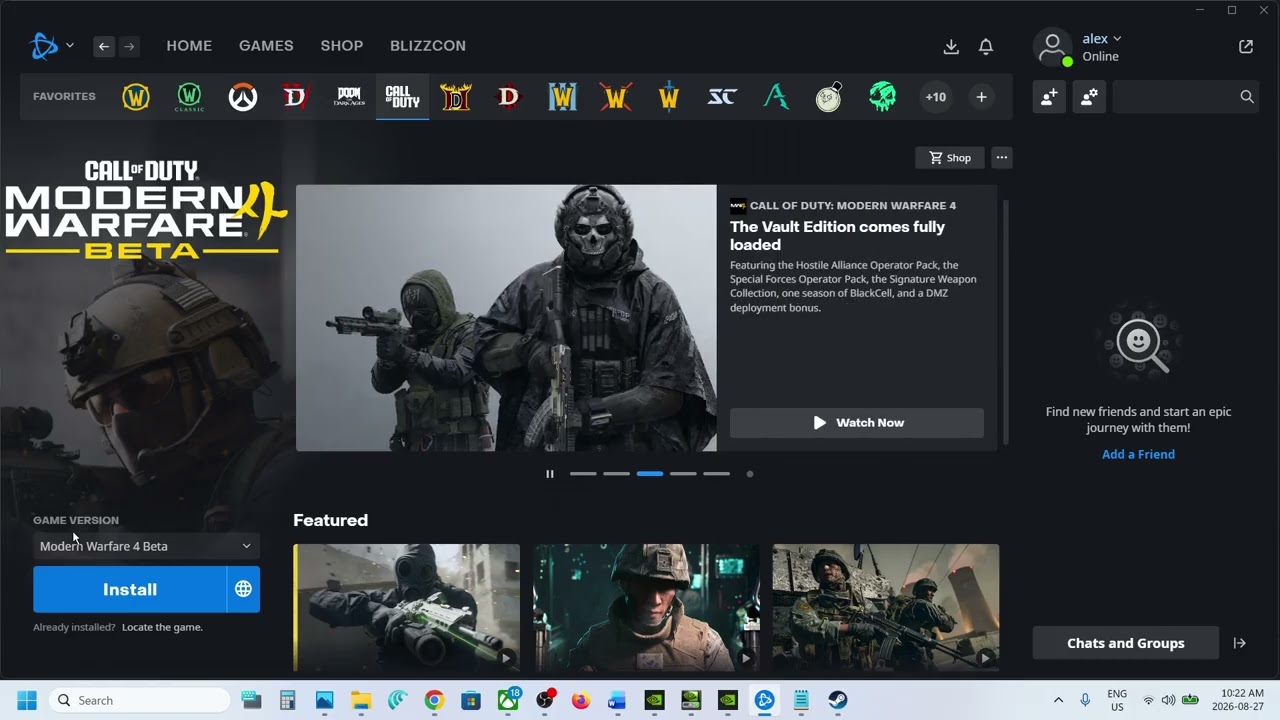Expand the alex account dropdown
Image resolution: width=1280 pixels, height=720 pixels.
click(x=1101, y=39)
